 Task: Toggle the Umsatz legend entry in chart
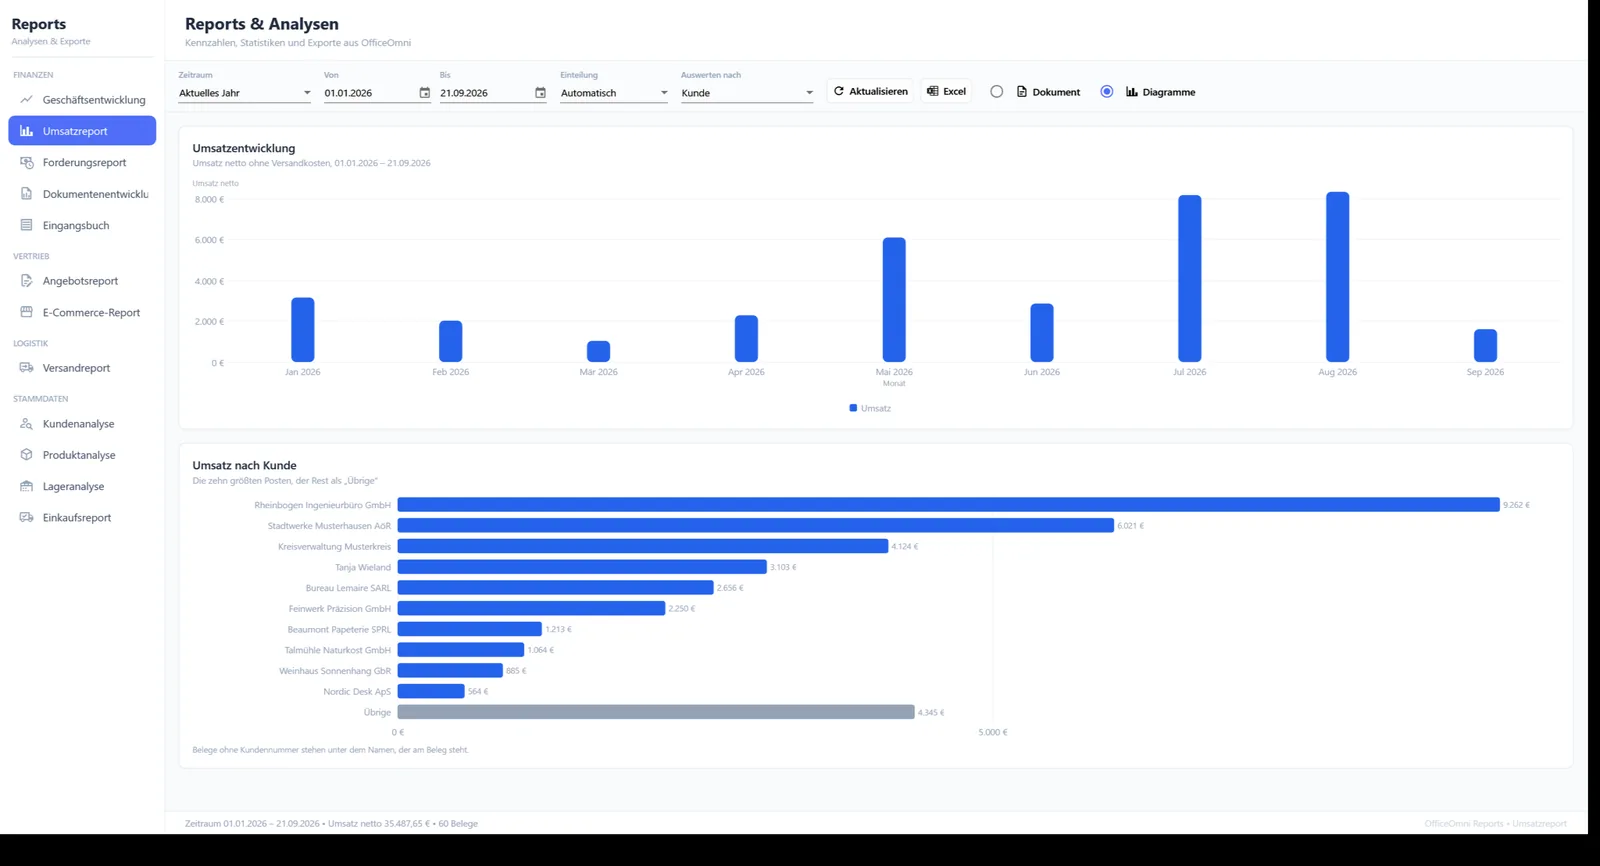869,408
